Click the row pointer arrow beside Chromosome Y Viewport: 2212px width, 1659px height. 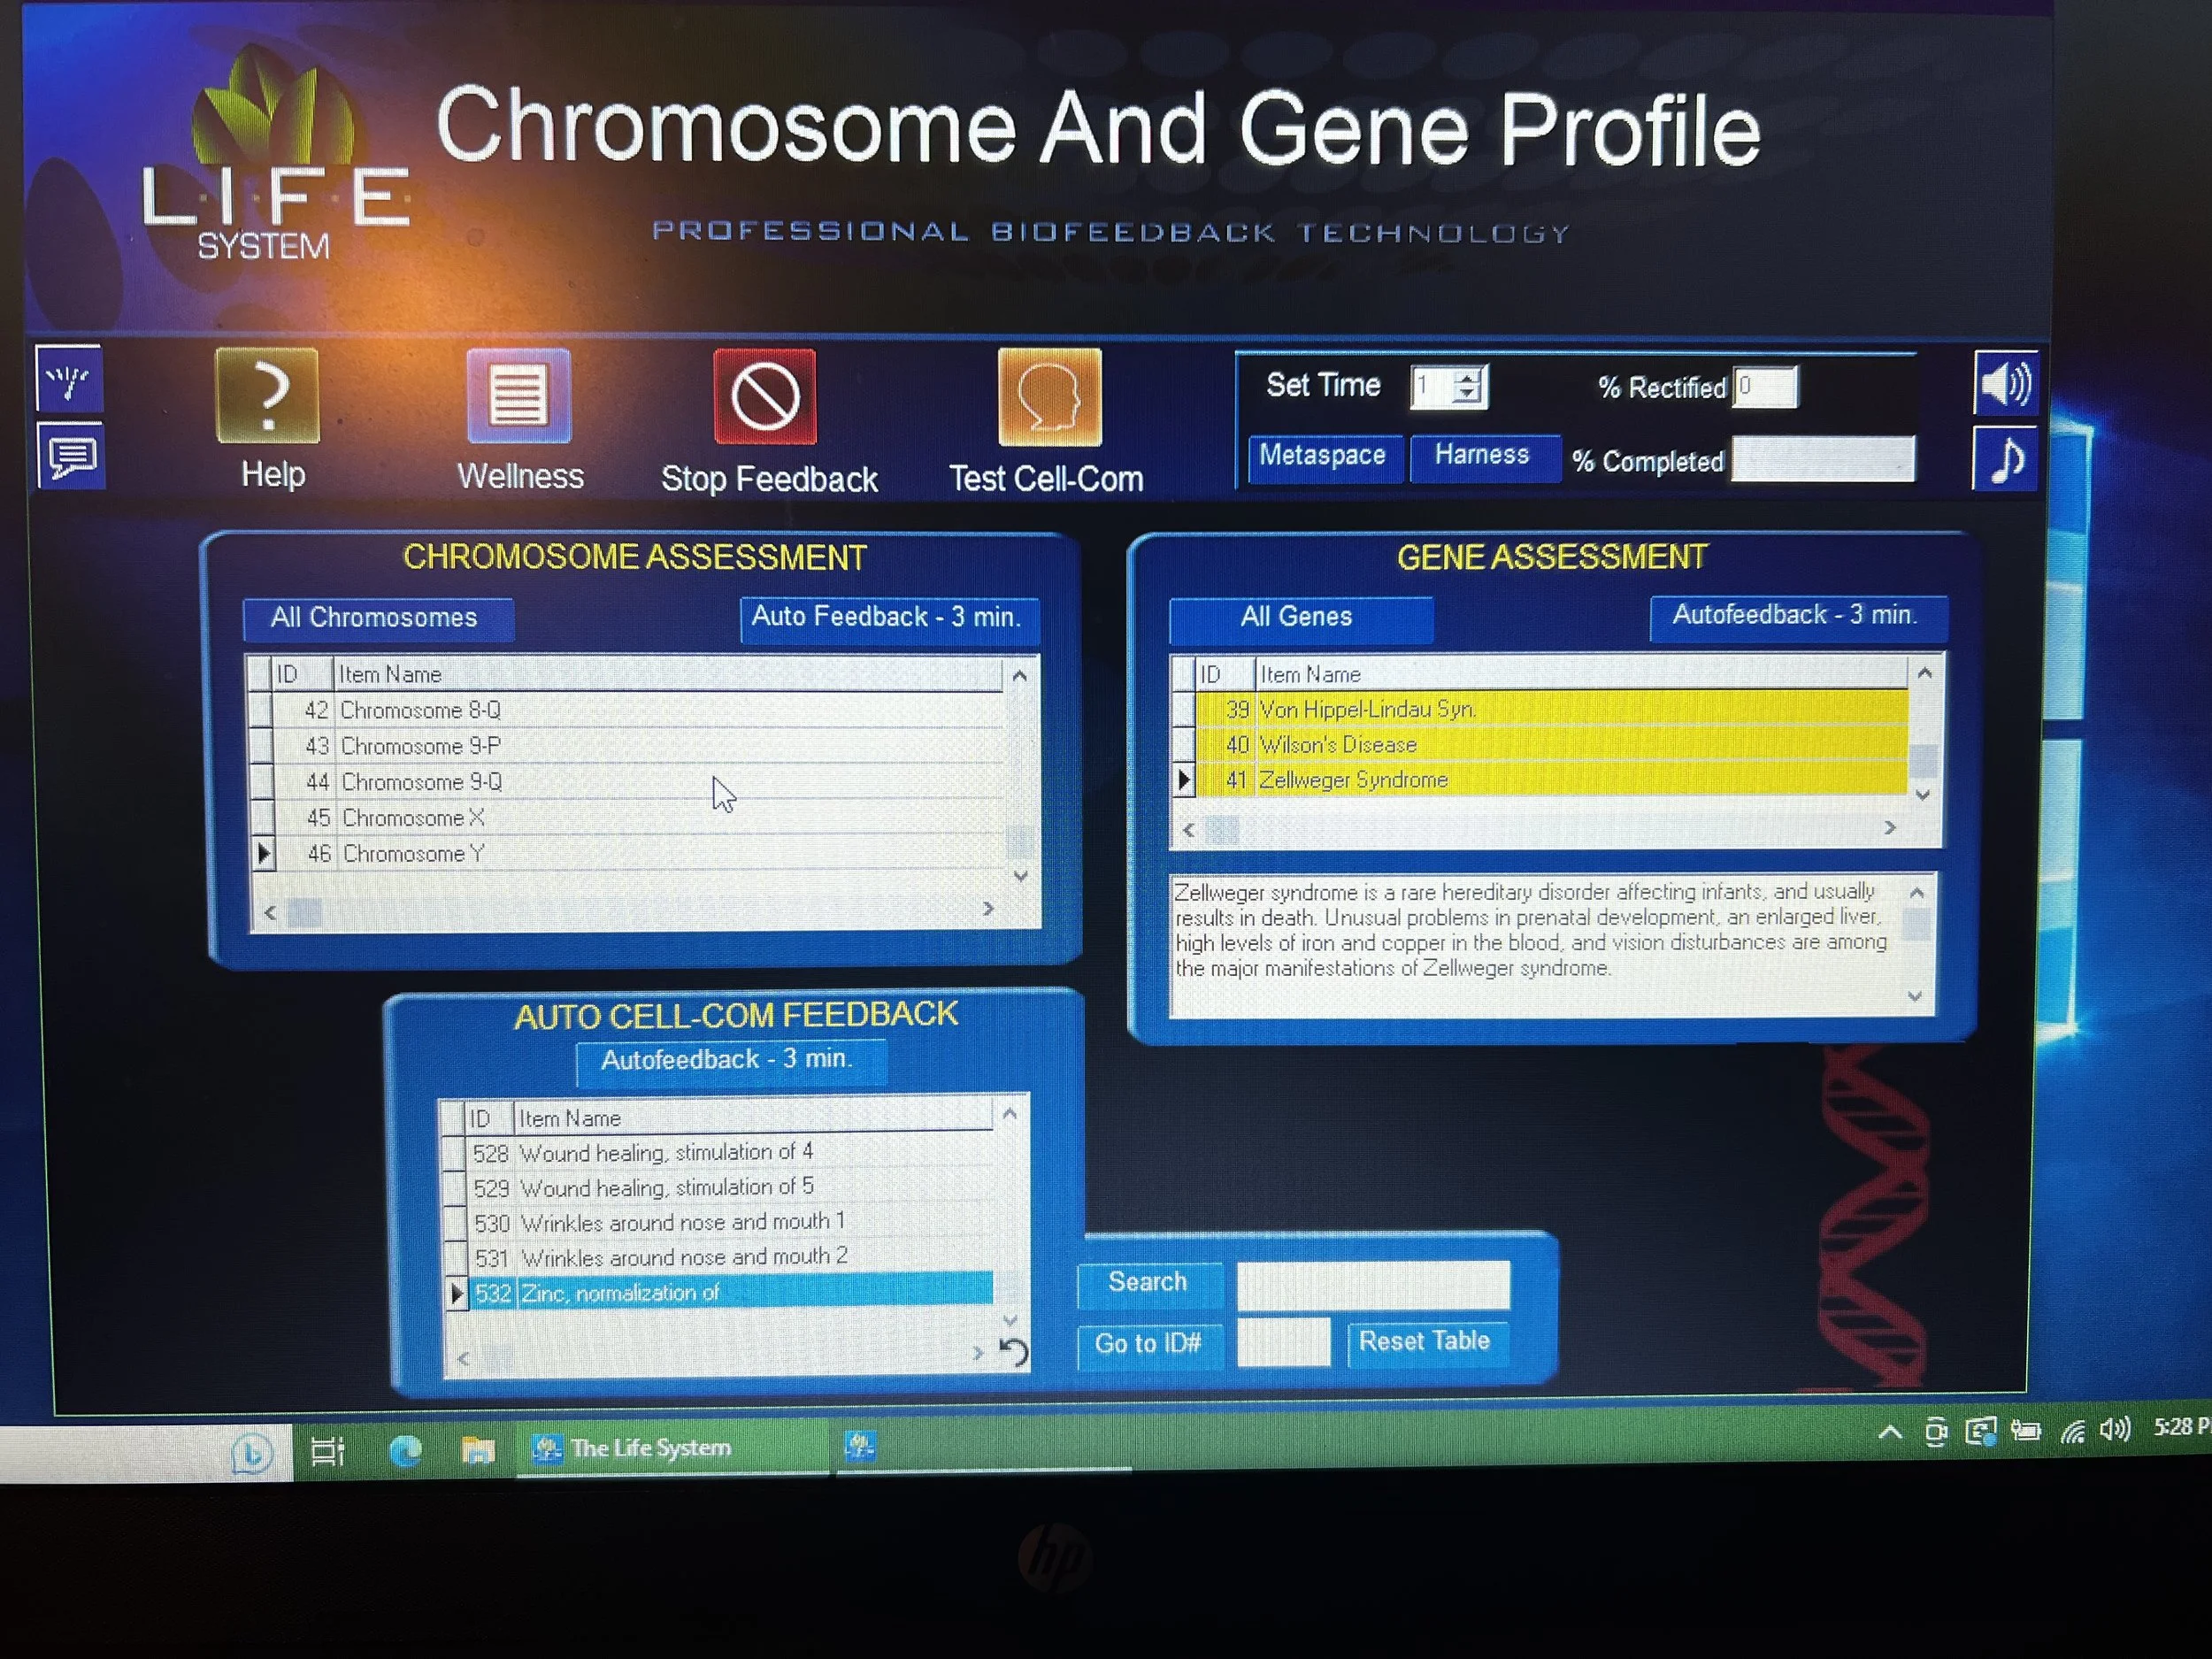pyautogui.click(x=265, y=853)
